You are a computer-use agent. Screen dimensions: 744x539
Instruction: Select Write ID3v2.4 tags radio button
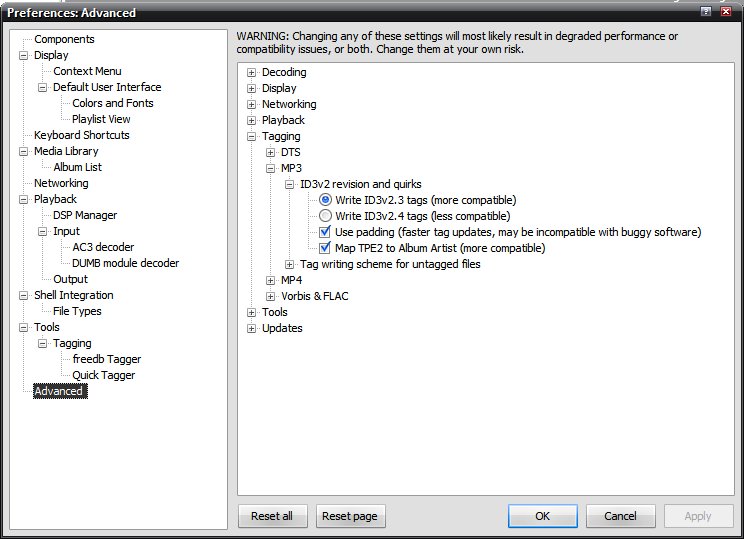pyautogui.click(x=325, y=216)
